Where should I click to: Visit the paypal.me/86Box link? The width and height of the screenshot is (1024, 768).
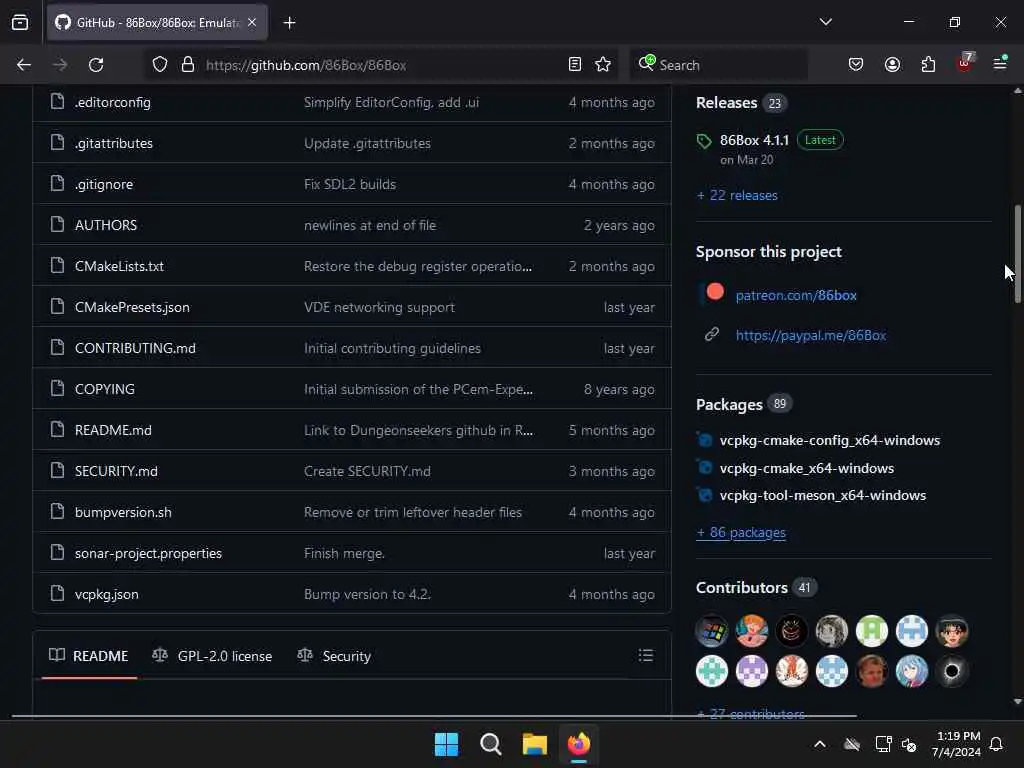click(811, 336)
